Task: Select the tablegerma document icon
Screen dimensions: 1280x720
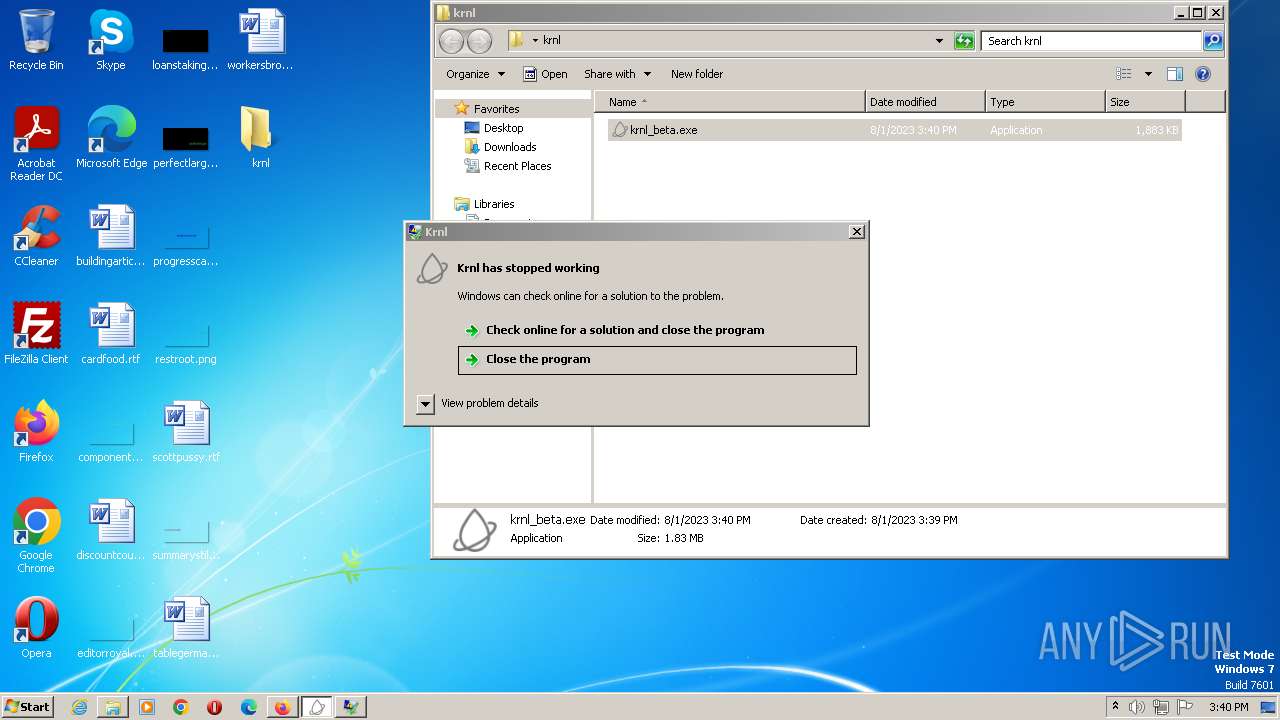Action: pos(186,628)
